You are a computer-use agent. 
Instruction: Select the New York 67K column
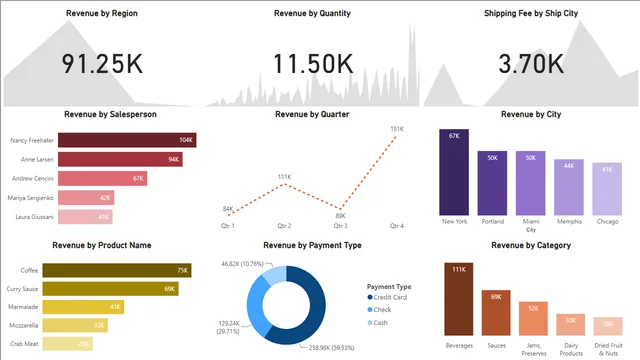pos(454,172)
